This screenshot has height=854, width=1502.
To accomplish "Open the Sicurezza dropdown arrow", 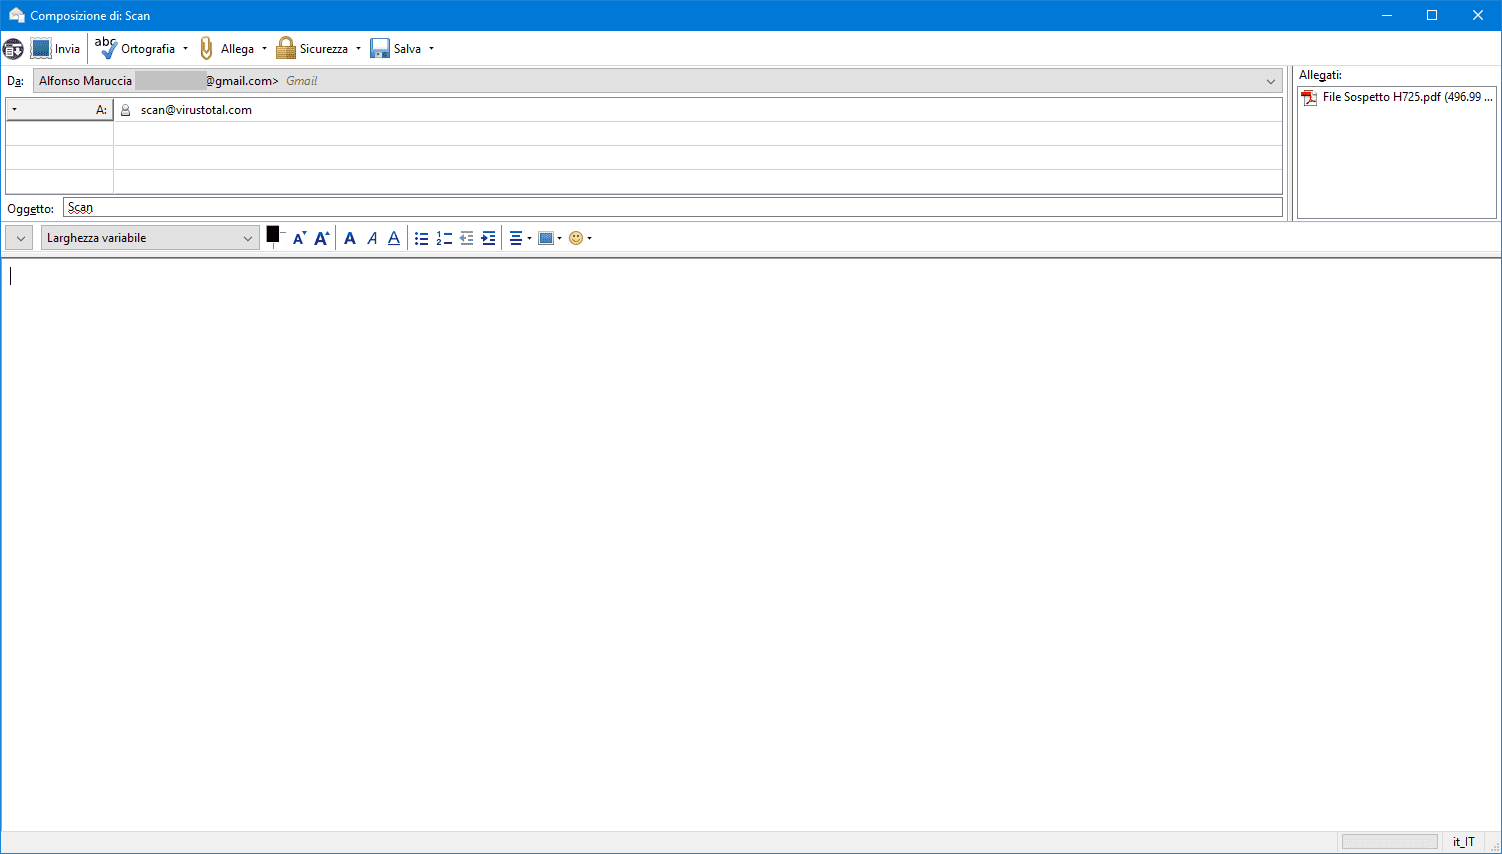I will pyautogui.click(x=358, y=48).
